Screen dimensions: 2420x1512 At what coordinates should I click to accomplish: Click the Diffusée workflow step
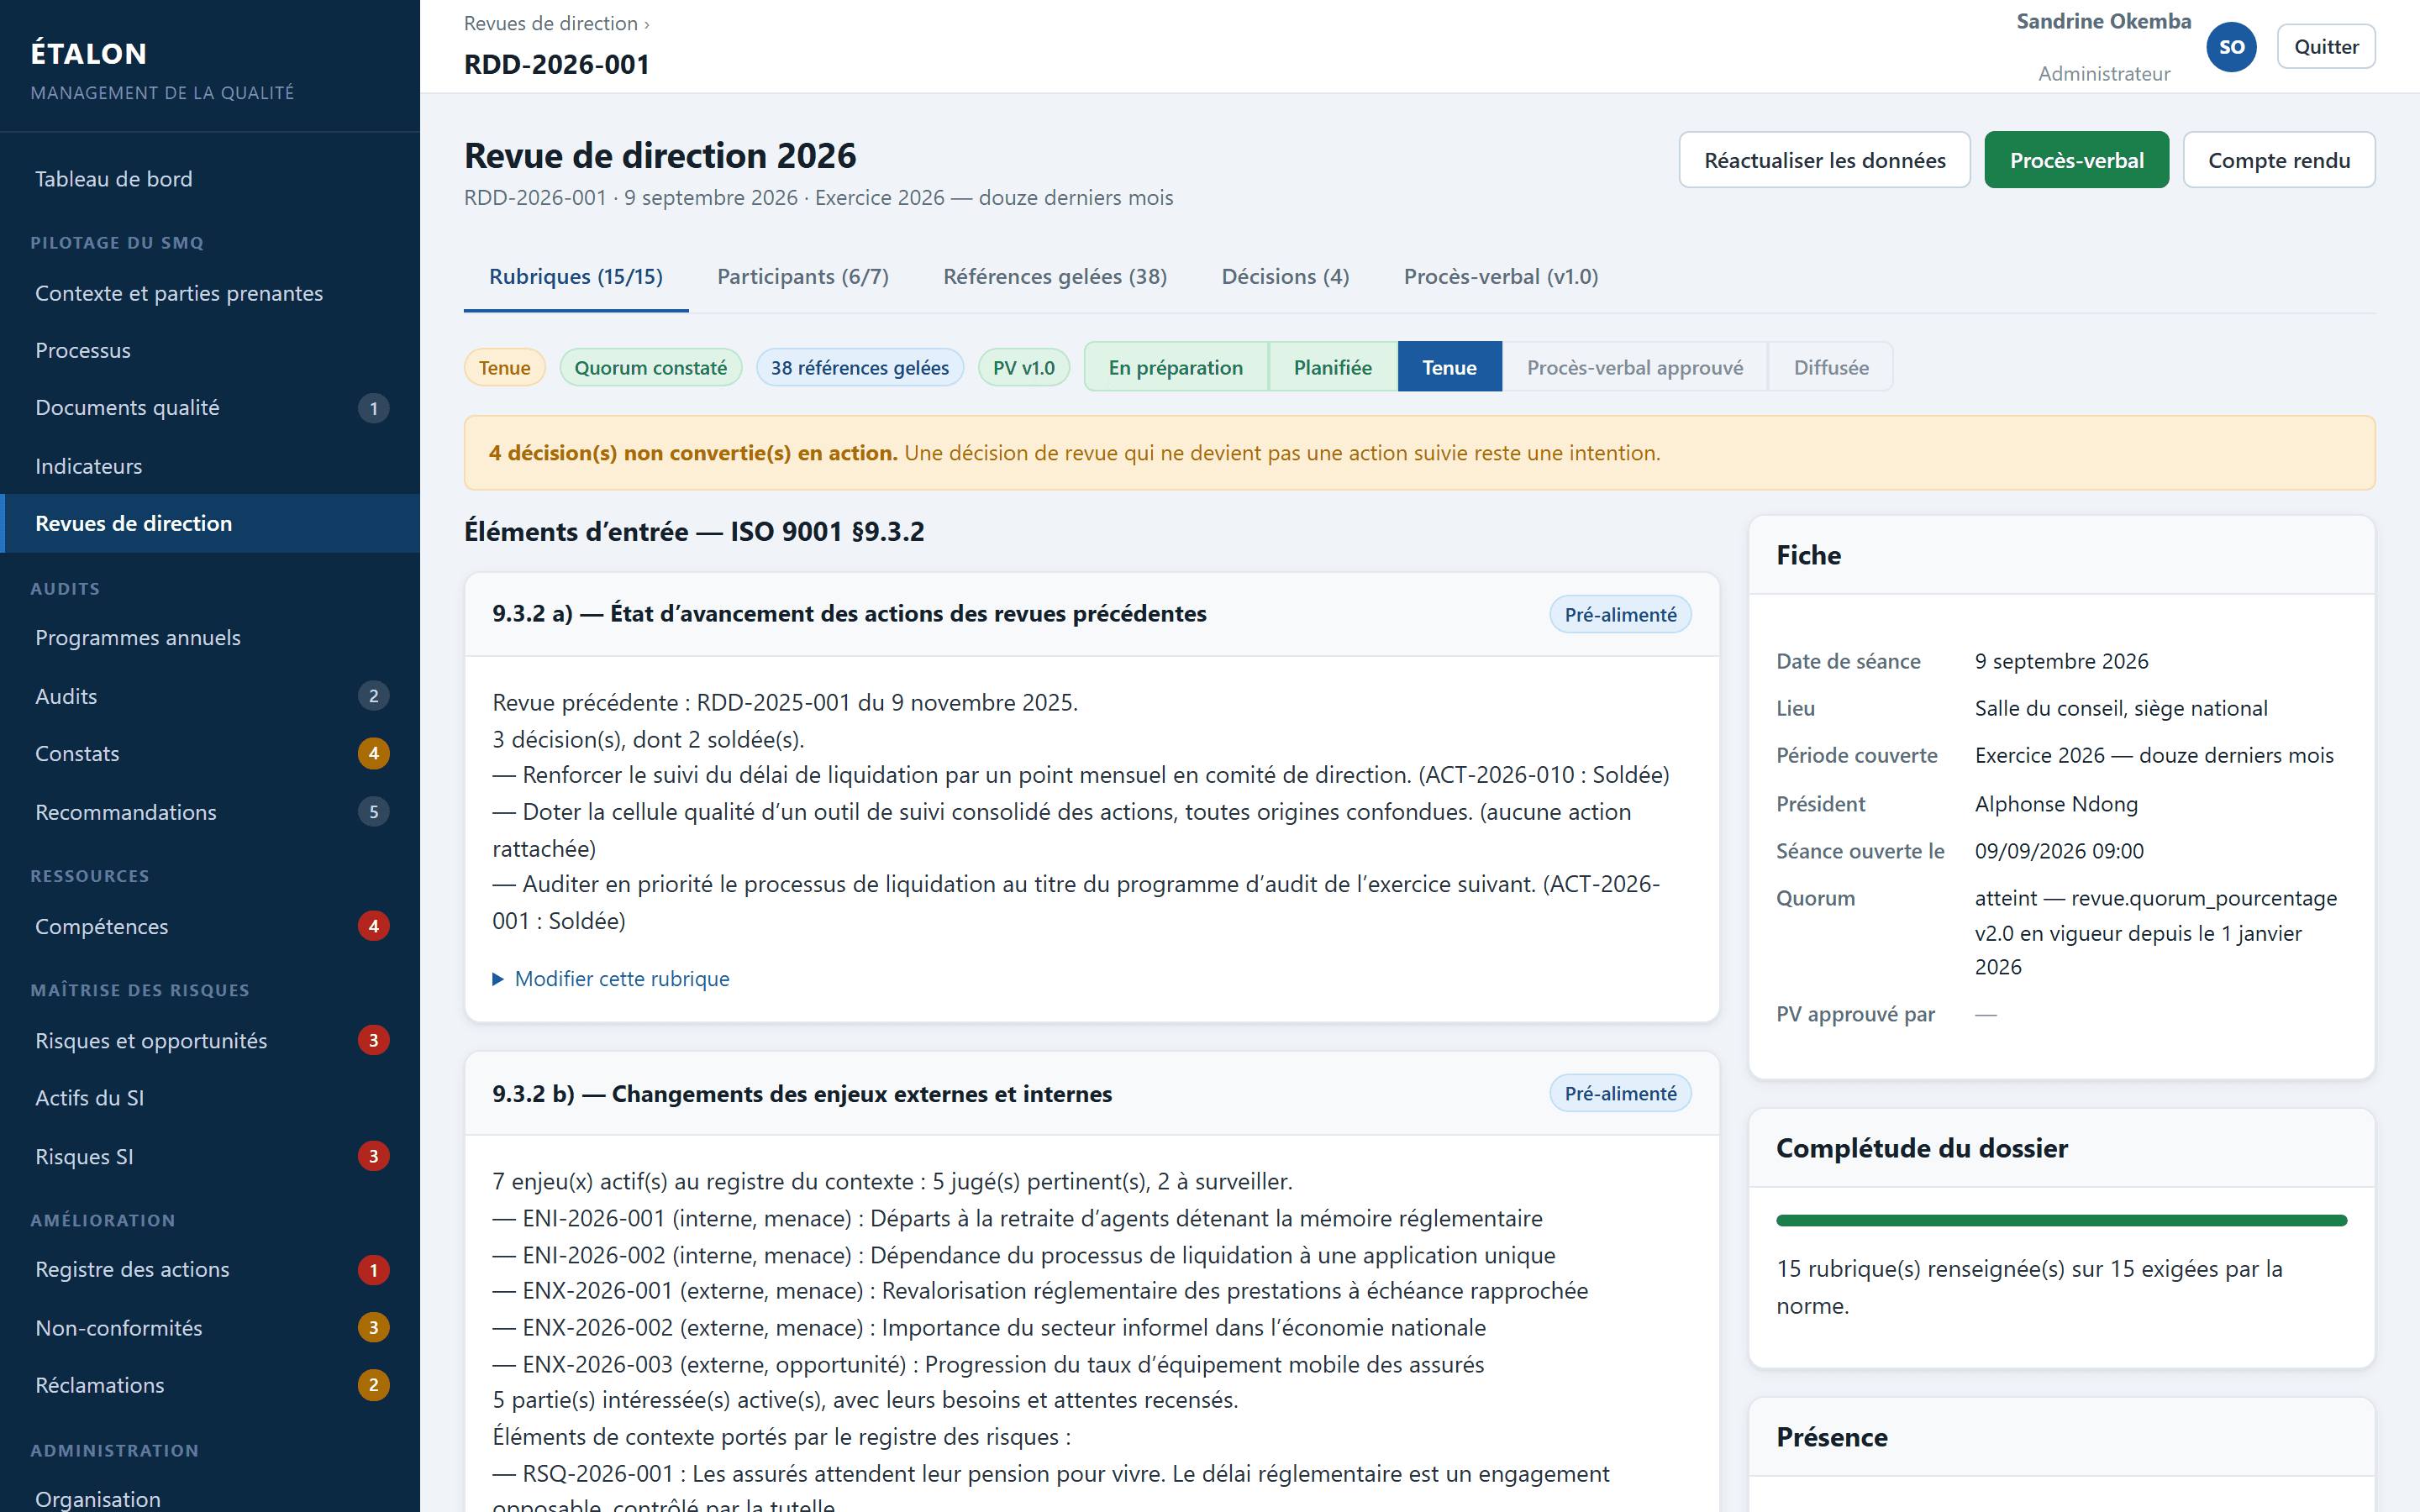tap(1830, 367)
